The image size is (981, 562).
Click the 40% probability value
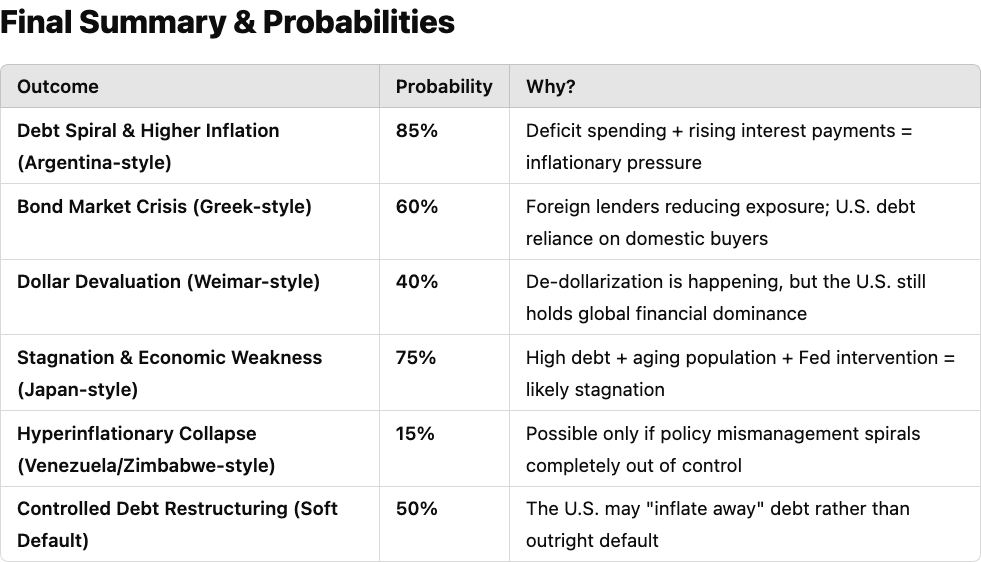coord(417,282)
